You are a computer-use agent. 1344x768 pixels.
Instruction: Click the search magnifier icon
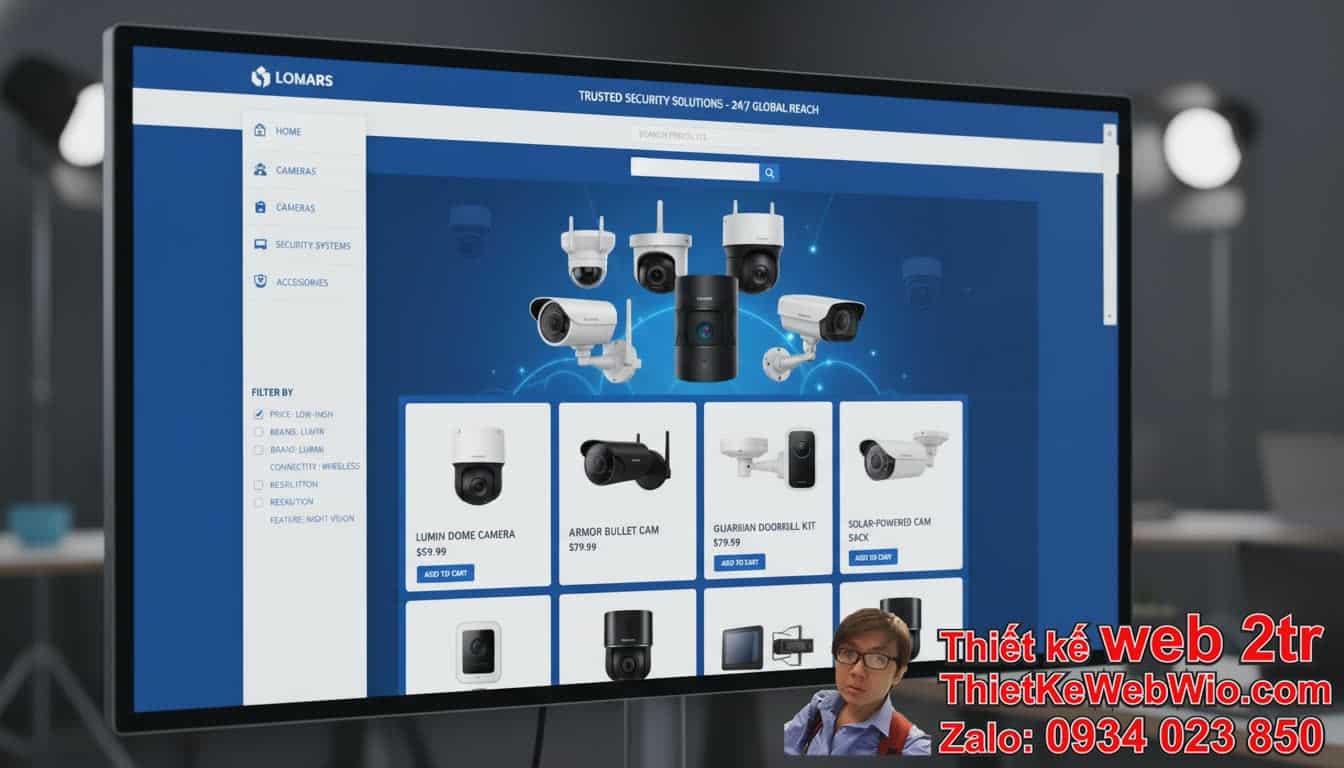click(768, 173)
